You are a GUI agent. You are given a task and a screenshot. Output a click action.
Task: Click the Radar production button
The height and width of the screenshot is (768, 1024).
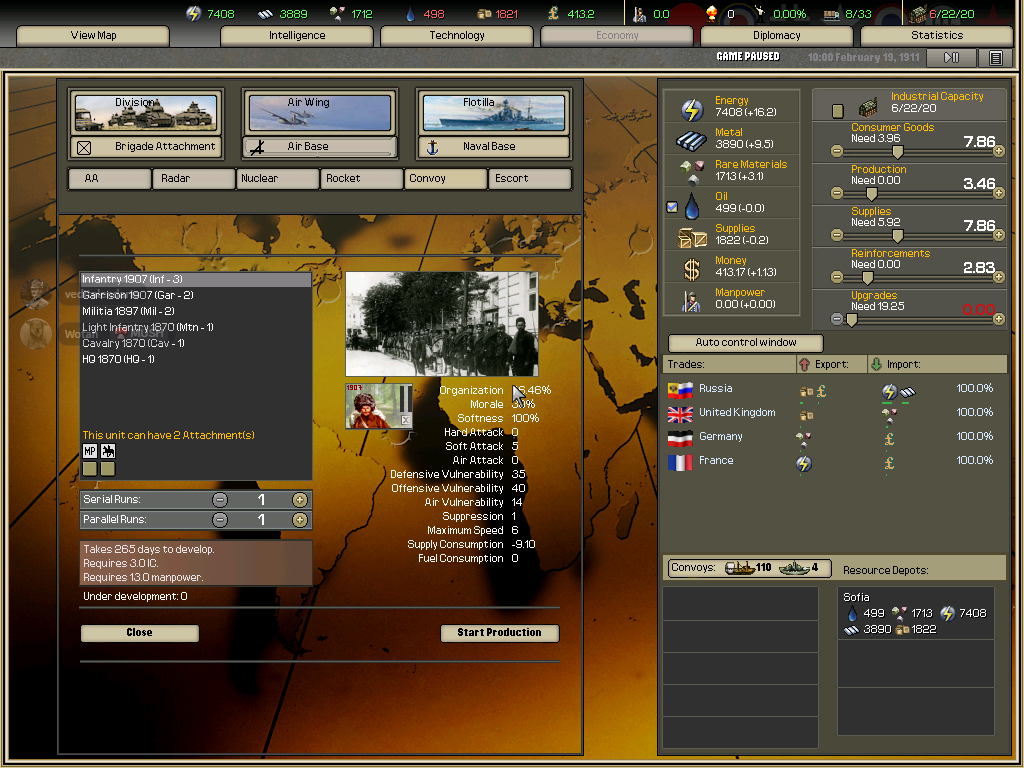[193, 178]
